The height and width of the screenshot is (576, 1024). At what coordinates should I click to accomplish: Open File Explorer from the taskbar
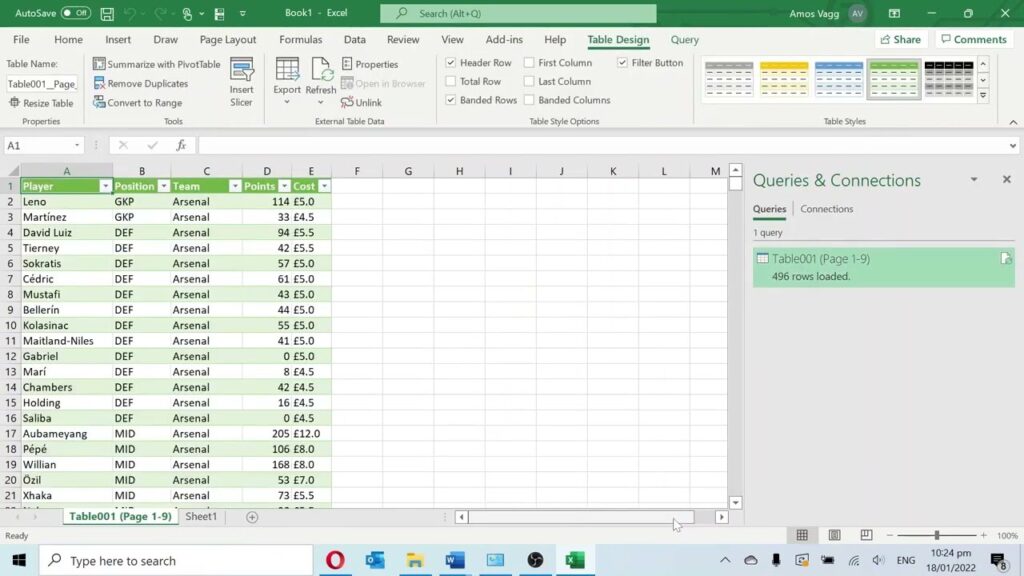(415, 560)
